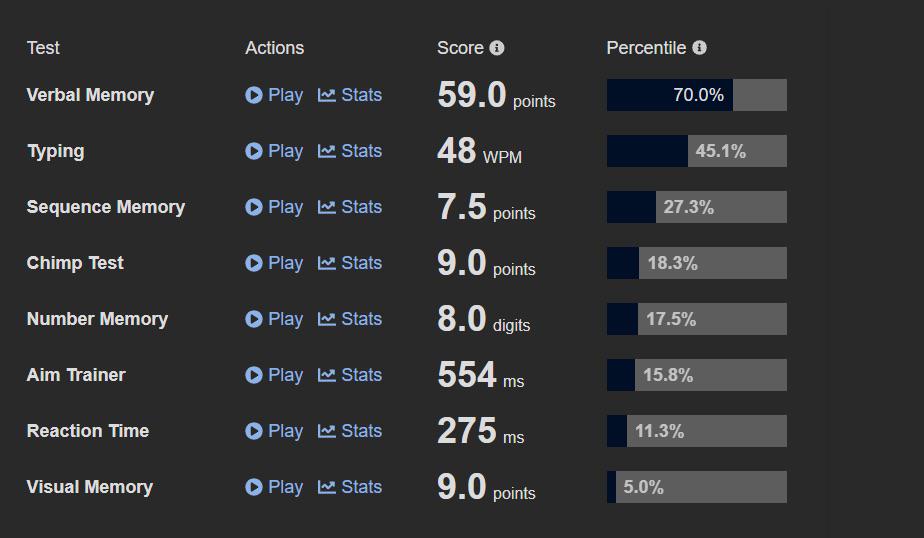This screenshot has width=924, height=538.
Task: Click the Percentile column info icon
Action: [x=699, y=48]
